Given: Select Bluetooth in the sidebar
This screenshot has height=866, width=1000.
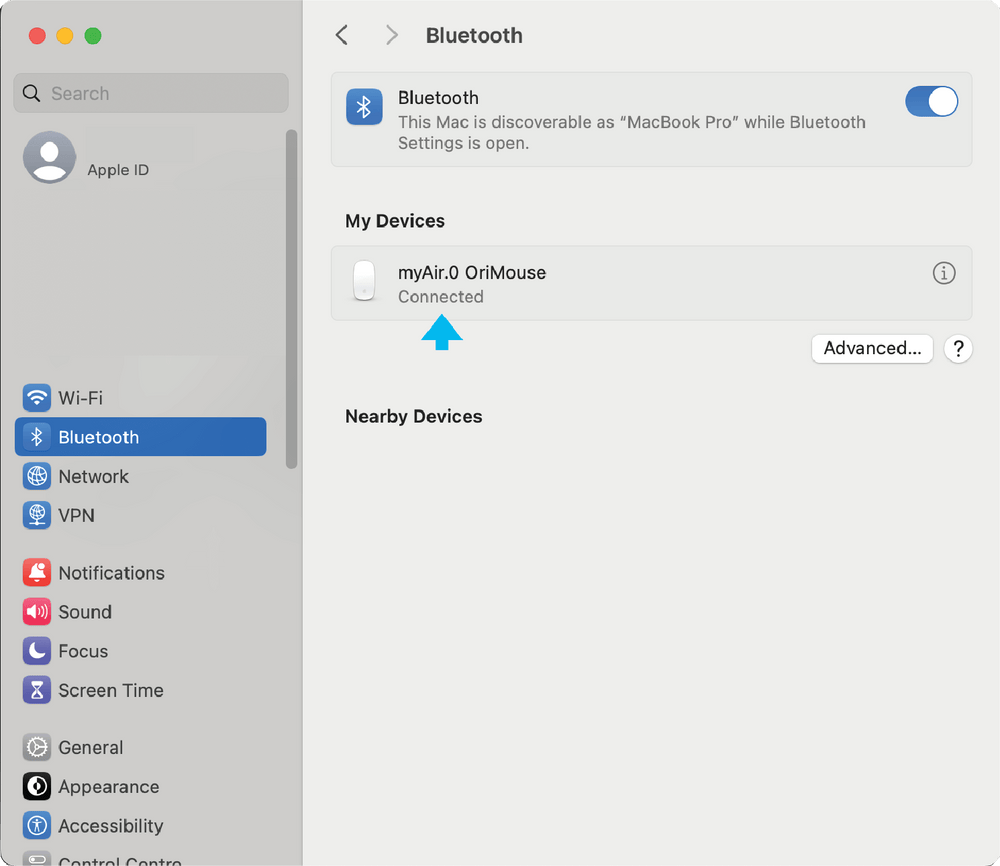Looking at the screenshot, I should (x=140, y=437).
